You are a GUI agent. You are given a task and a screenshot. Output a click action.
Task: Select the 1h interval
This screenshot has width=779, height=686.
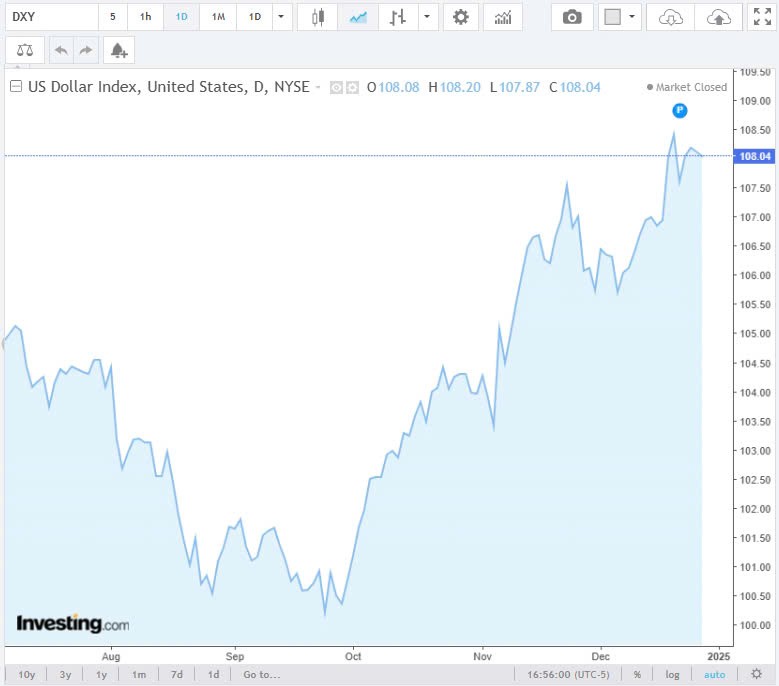tap(146, 17)
